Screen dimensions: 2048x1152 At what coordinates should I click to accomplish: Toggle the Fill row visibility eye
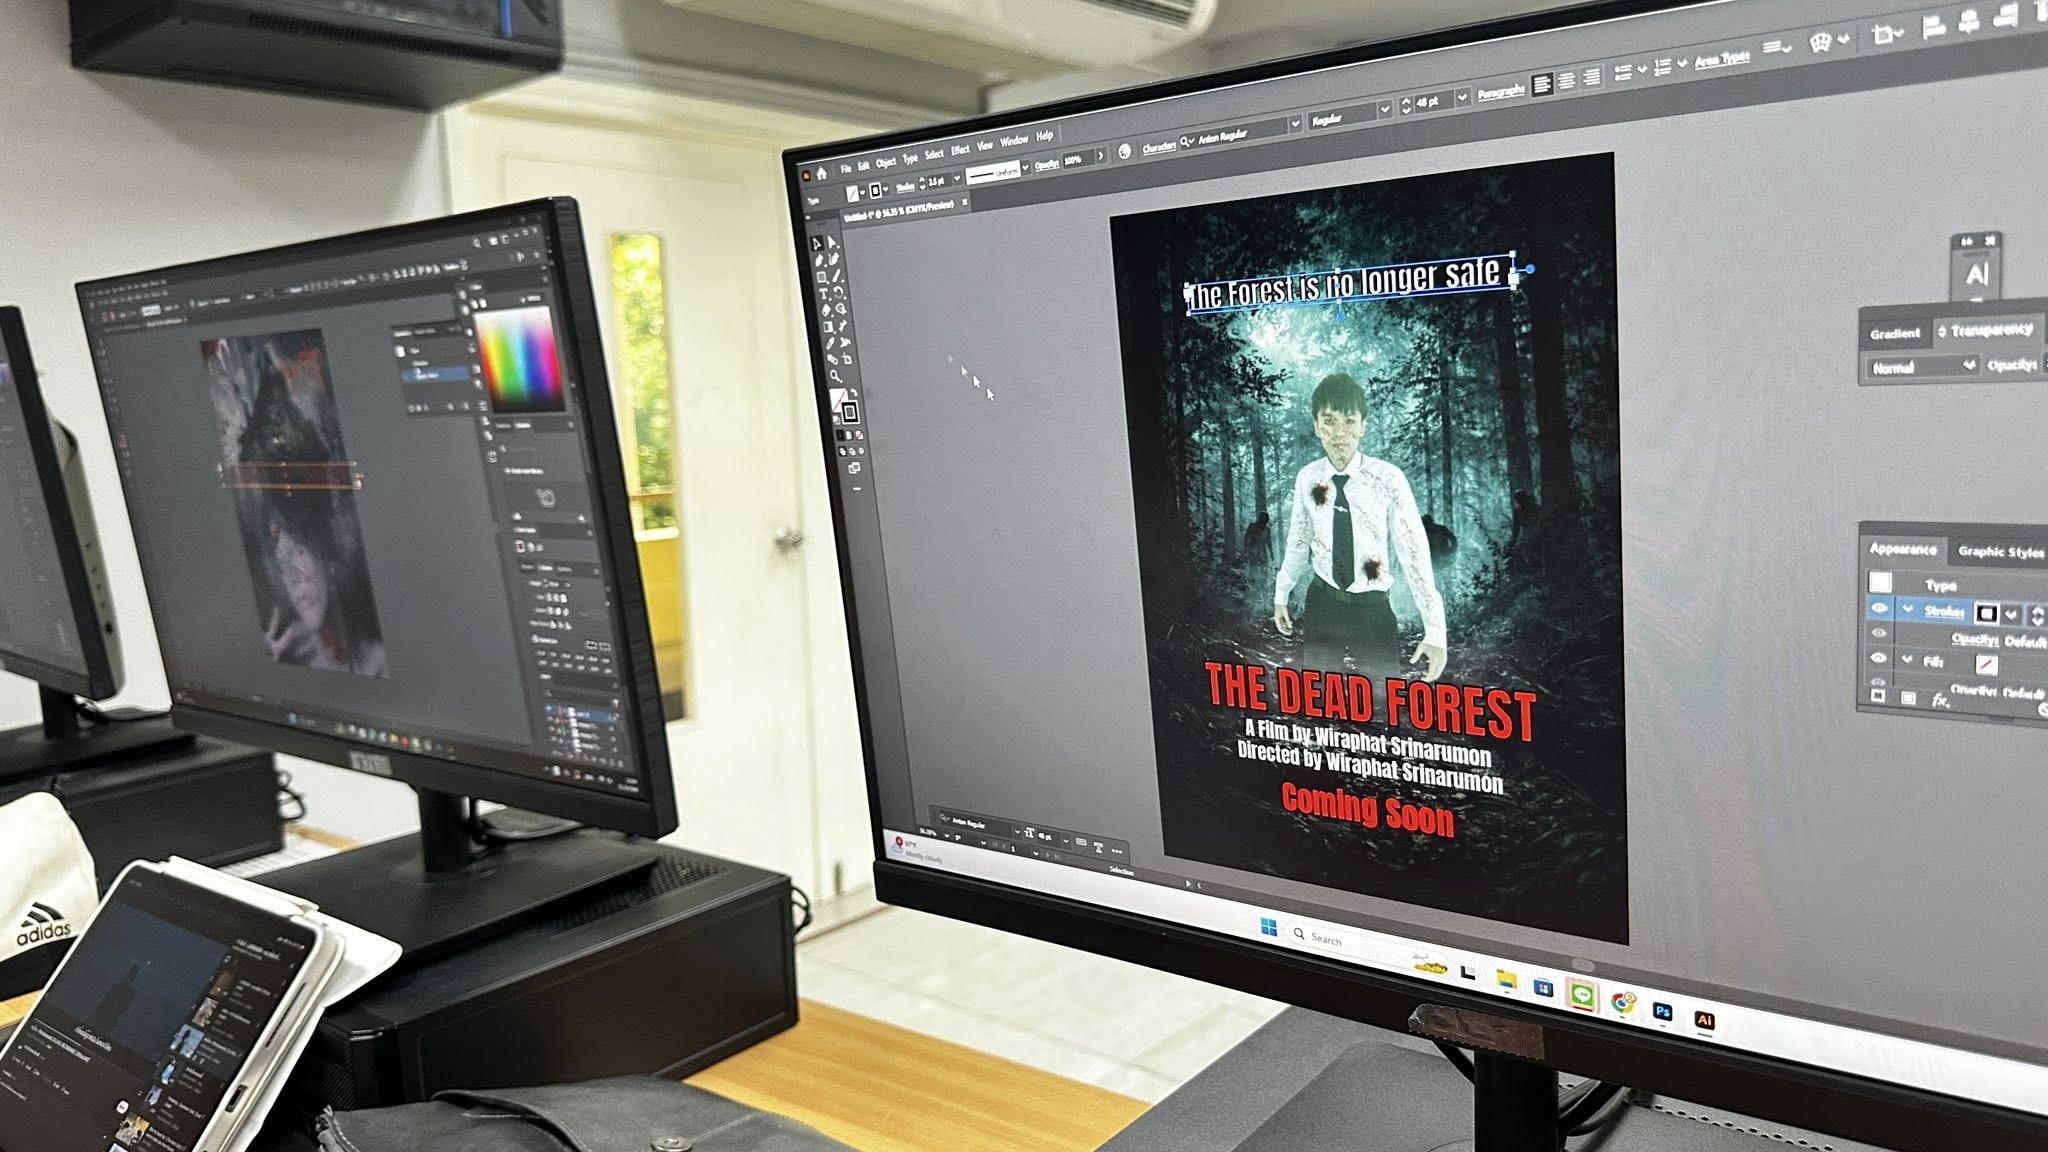[1879, 659]
